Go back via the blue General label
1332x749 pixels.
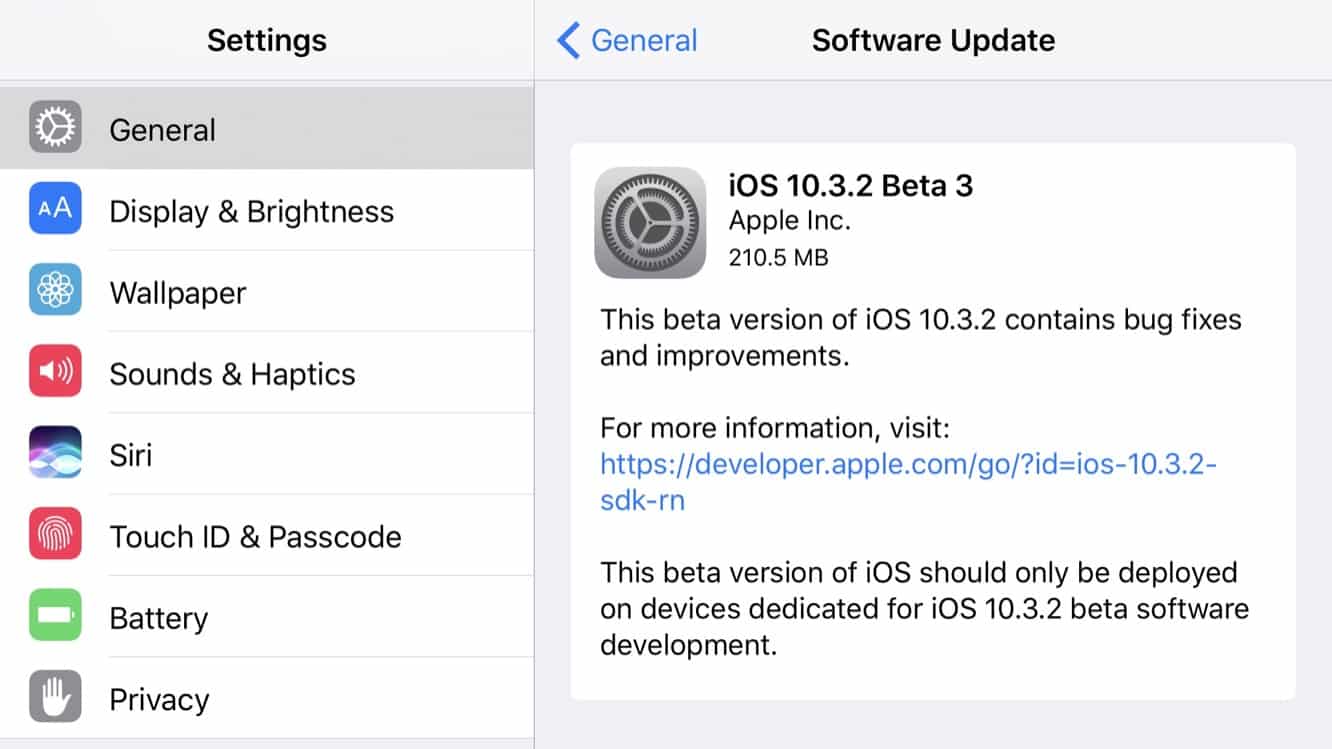tap(644, 41)
